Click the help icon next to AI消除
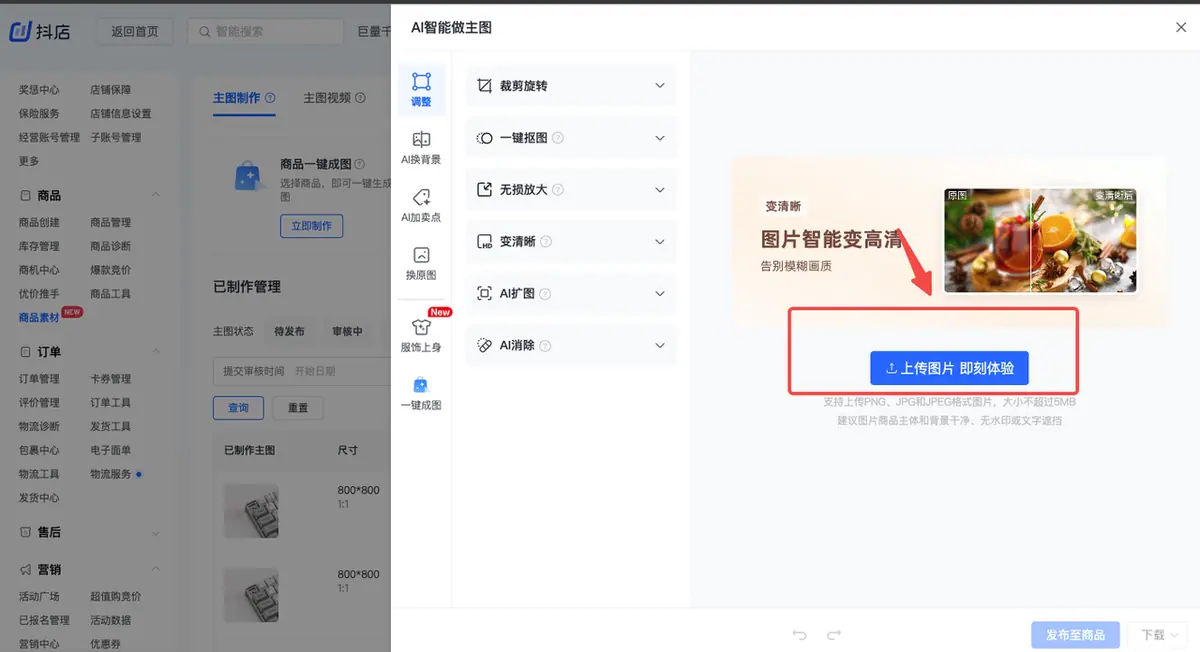1200x652 pixels. tap(545, 346)
